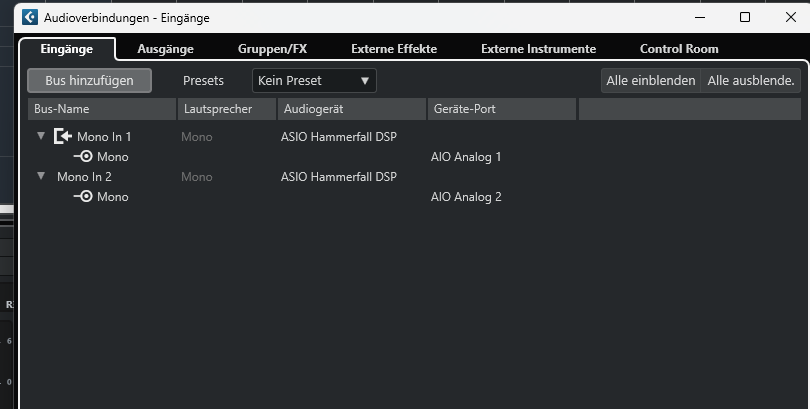810x409 pixels.
Task: Collapse the Mono In 2 bus
Action: pyautogui.click(x=41, y=176)
